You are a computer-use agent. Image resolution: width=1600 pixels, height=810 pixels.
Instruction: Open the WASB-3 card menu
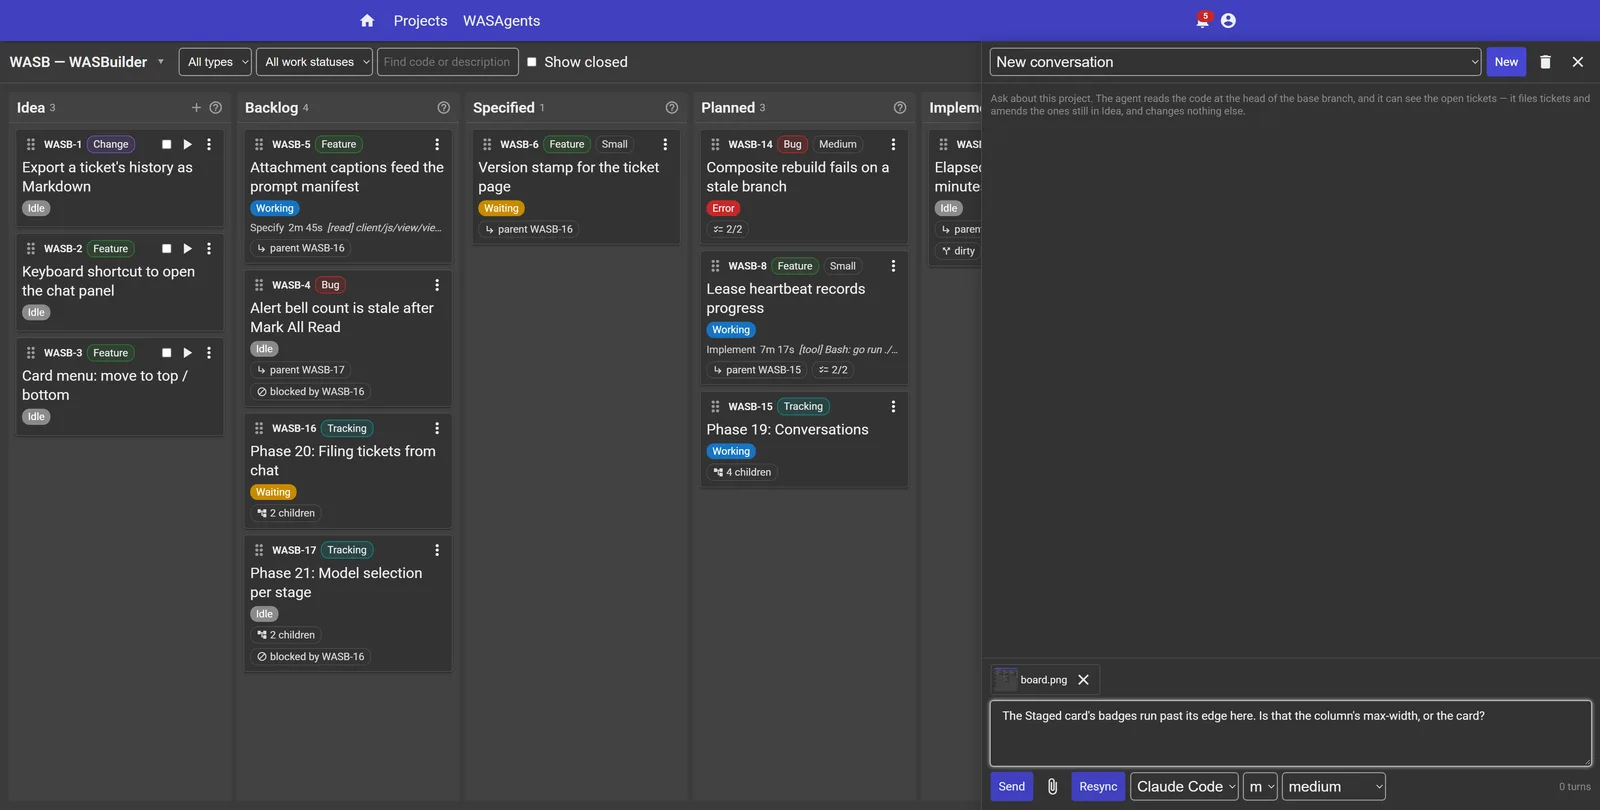point(209,353)
